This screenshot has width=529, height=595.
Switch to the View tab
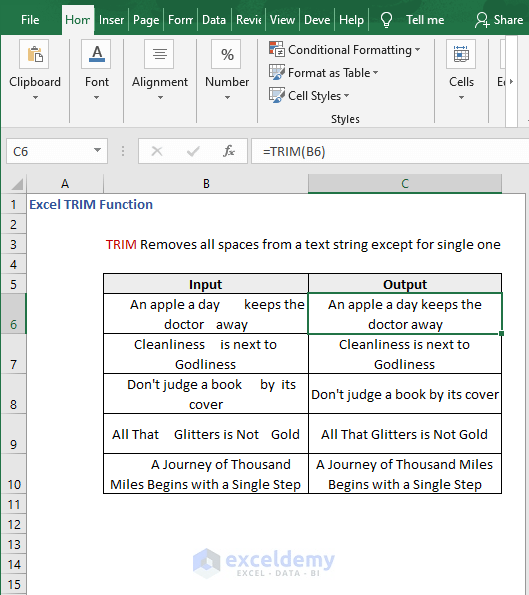click(x=282, y=20)
